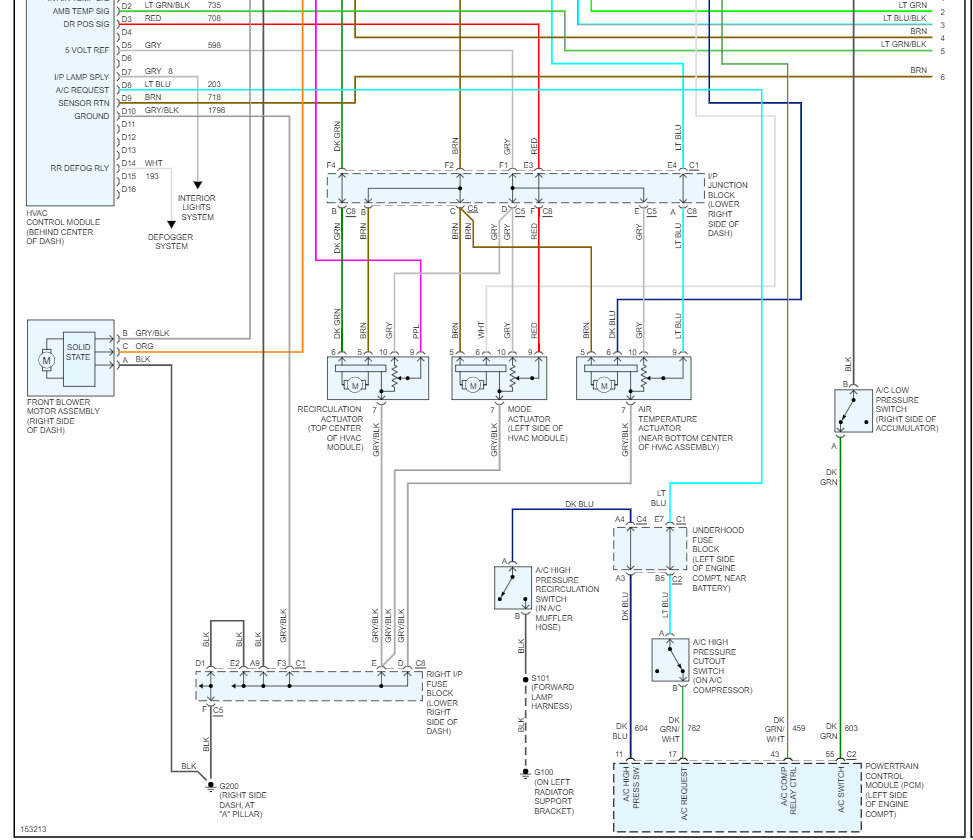Click the A/C low pressure switch symbol
Screen dimensions: 973x840
(853, 411)
